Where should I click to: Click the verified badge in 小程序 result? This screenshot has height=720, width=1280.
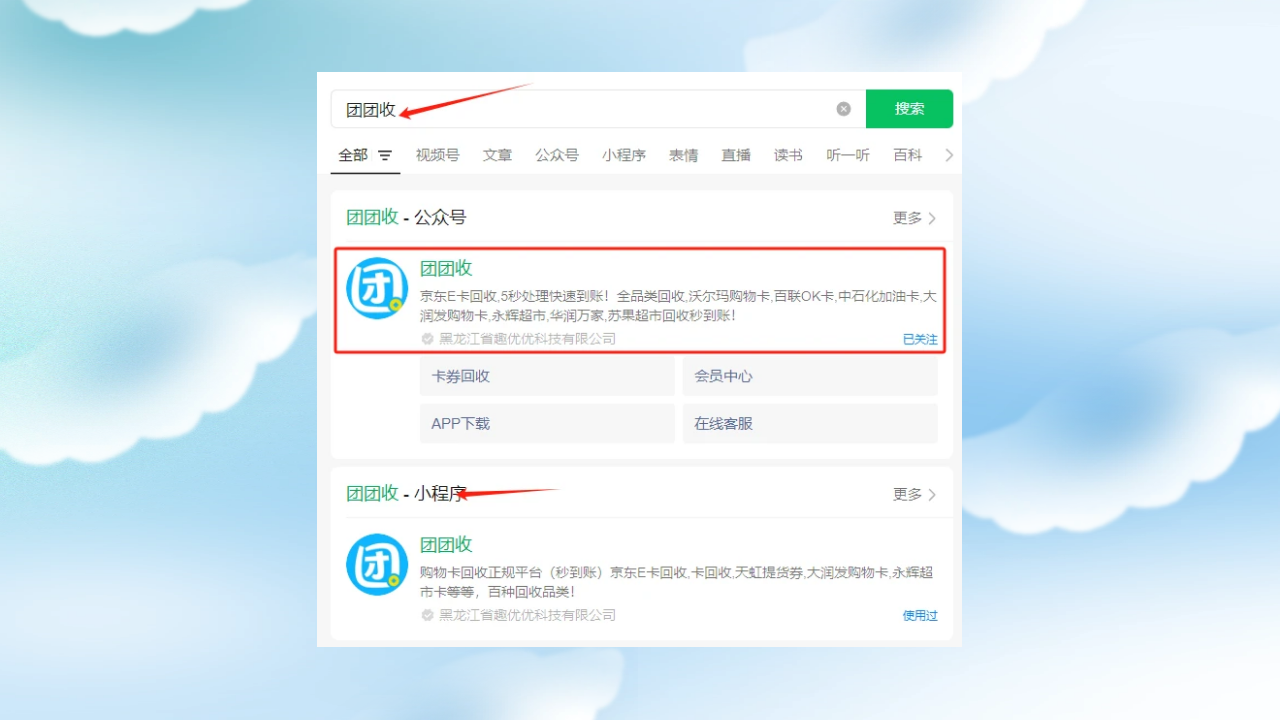coord(427,615)
